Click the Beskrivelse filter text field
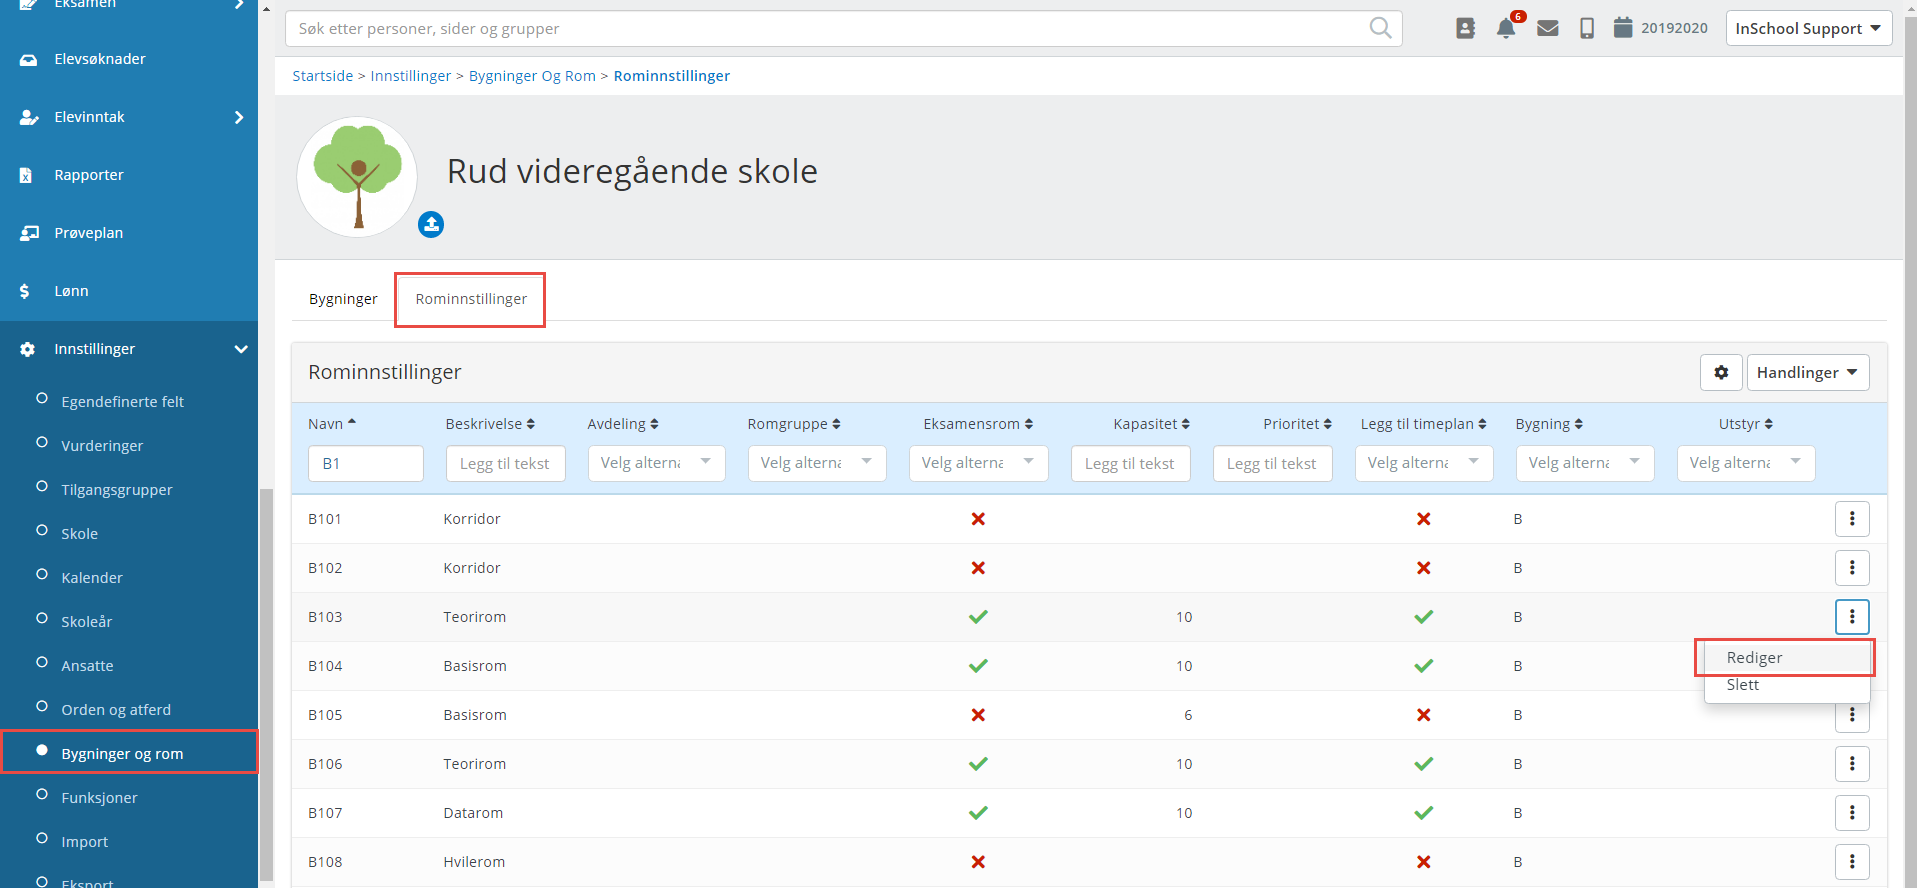Image resolution: width=1917 pixels, height=888 pixels. (x=505, y=463)
